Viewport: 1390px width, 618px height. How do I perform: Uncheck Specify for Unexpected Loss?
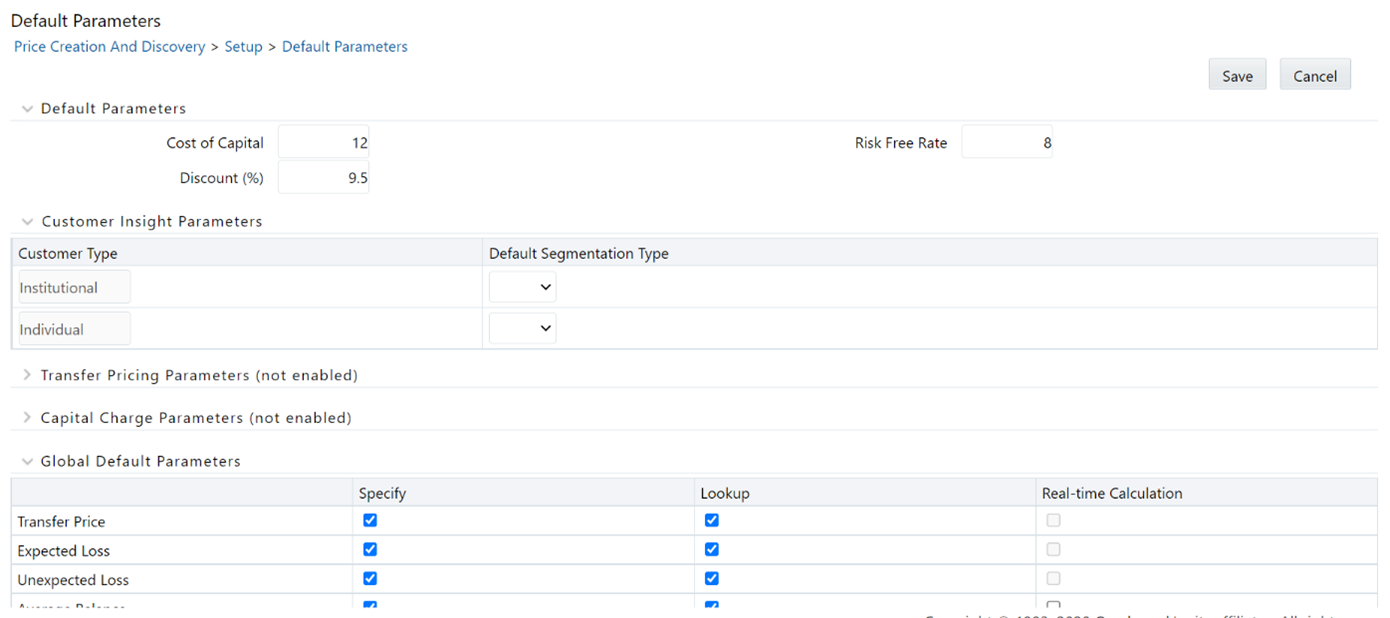pyautogui.click(x=370, y=578)
